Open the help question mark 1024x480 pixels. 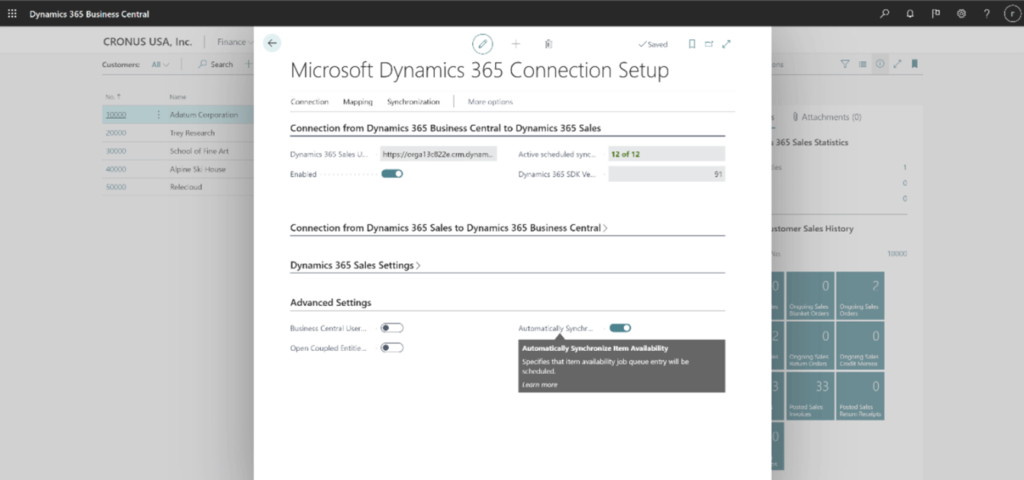point(987,14)
